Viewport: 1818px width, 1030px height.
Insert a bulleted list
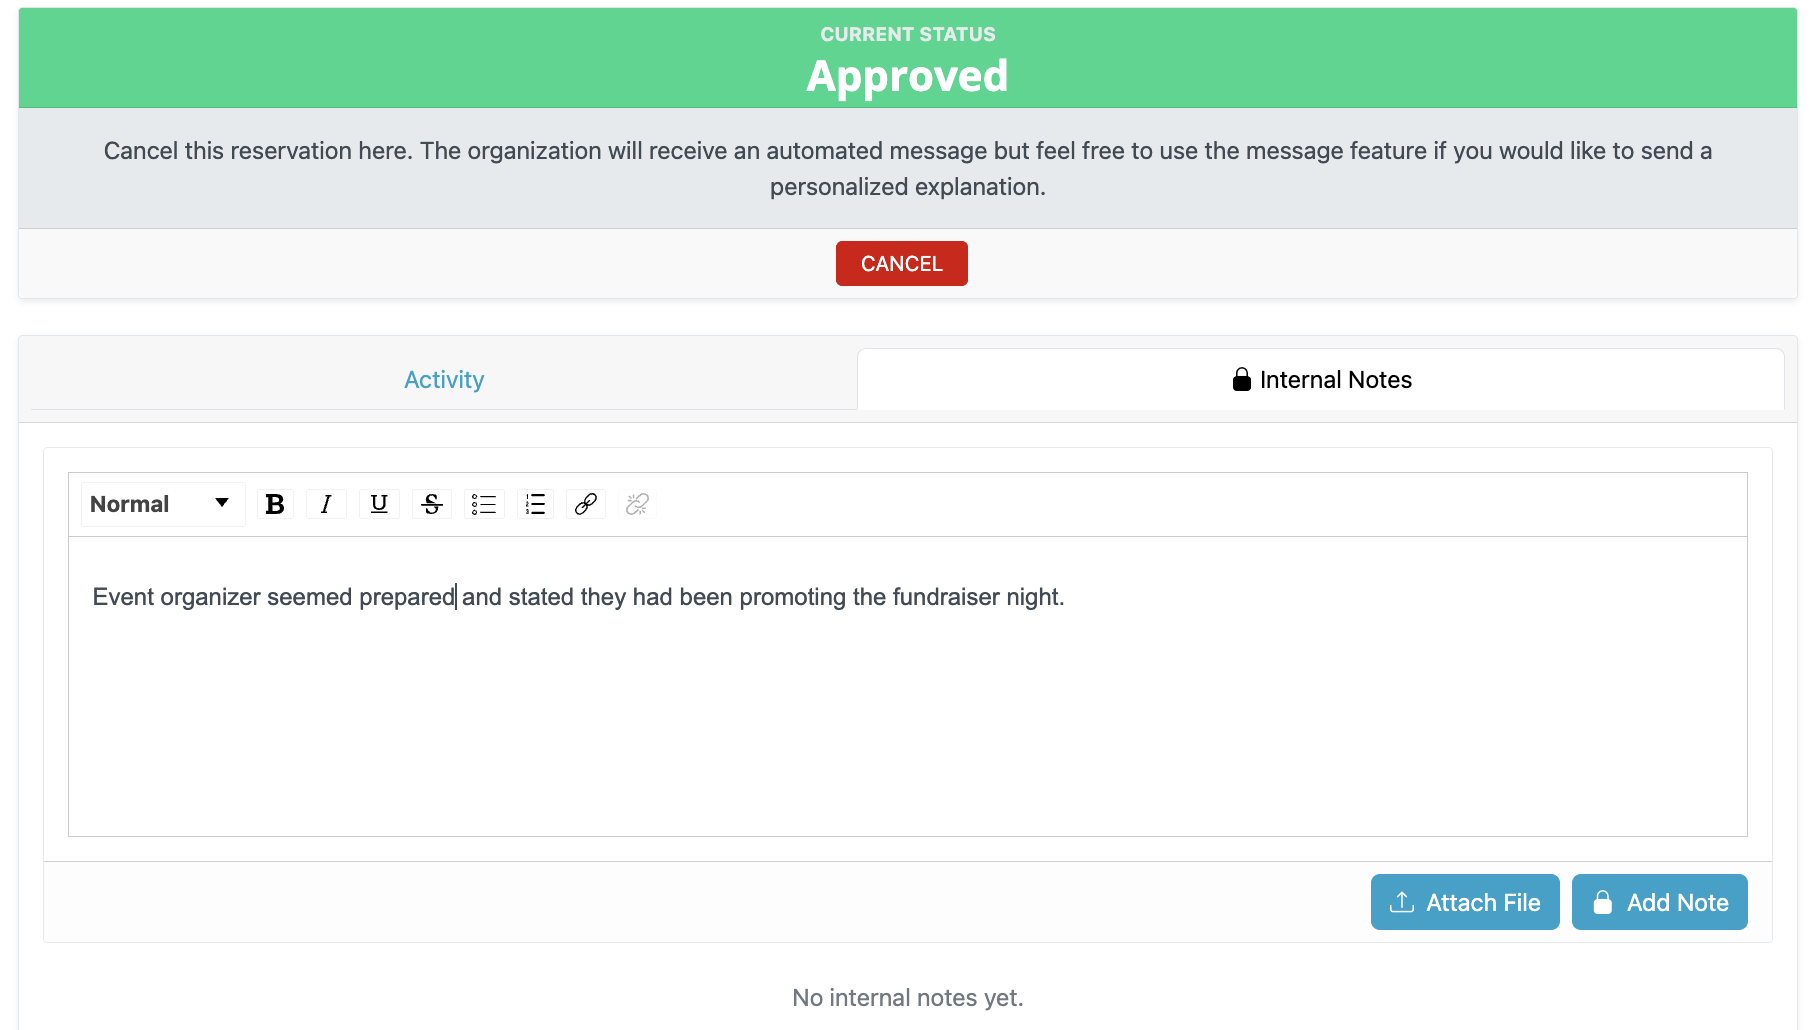tap(484, 504)
